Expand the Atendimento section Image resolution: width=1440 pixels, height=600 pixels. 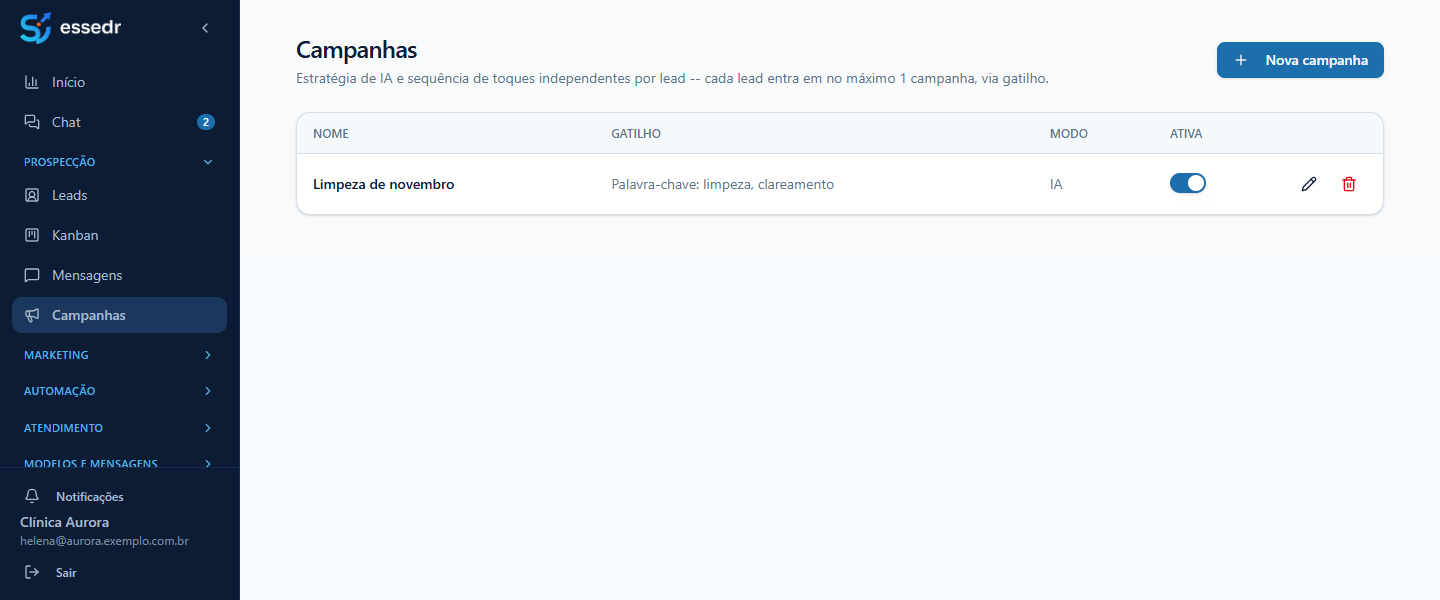point(120,428)
